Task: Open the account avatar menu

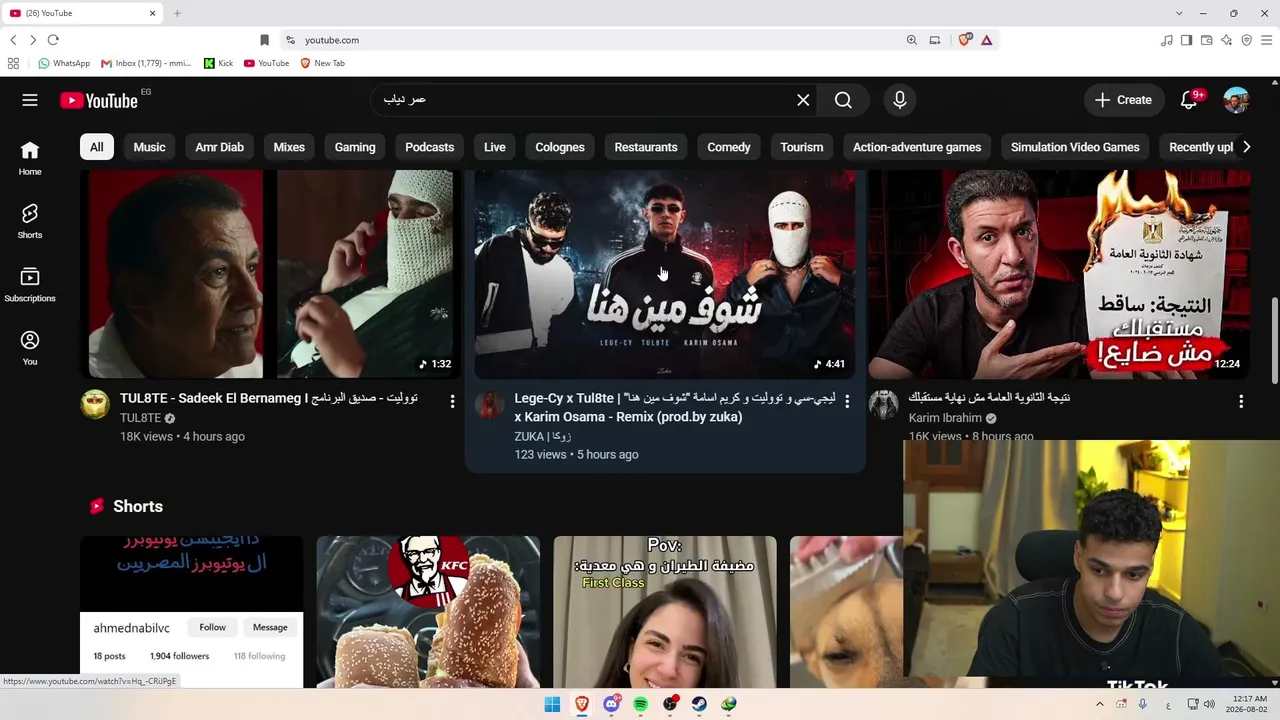Action: coord(1236,100)
